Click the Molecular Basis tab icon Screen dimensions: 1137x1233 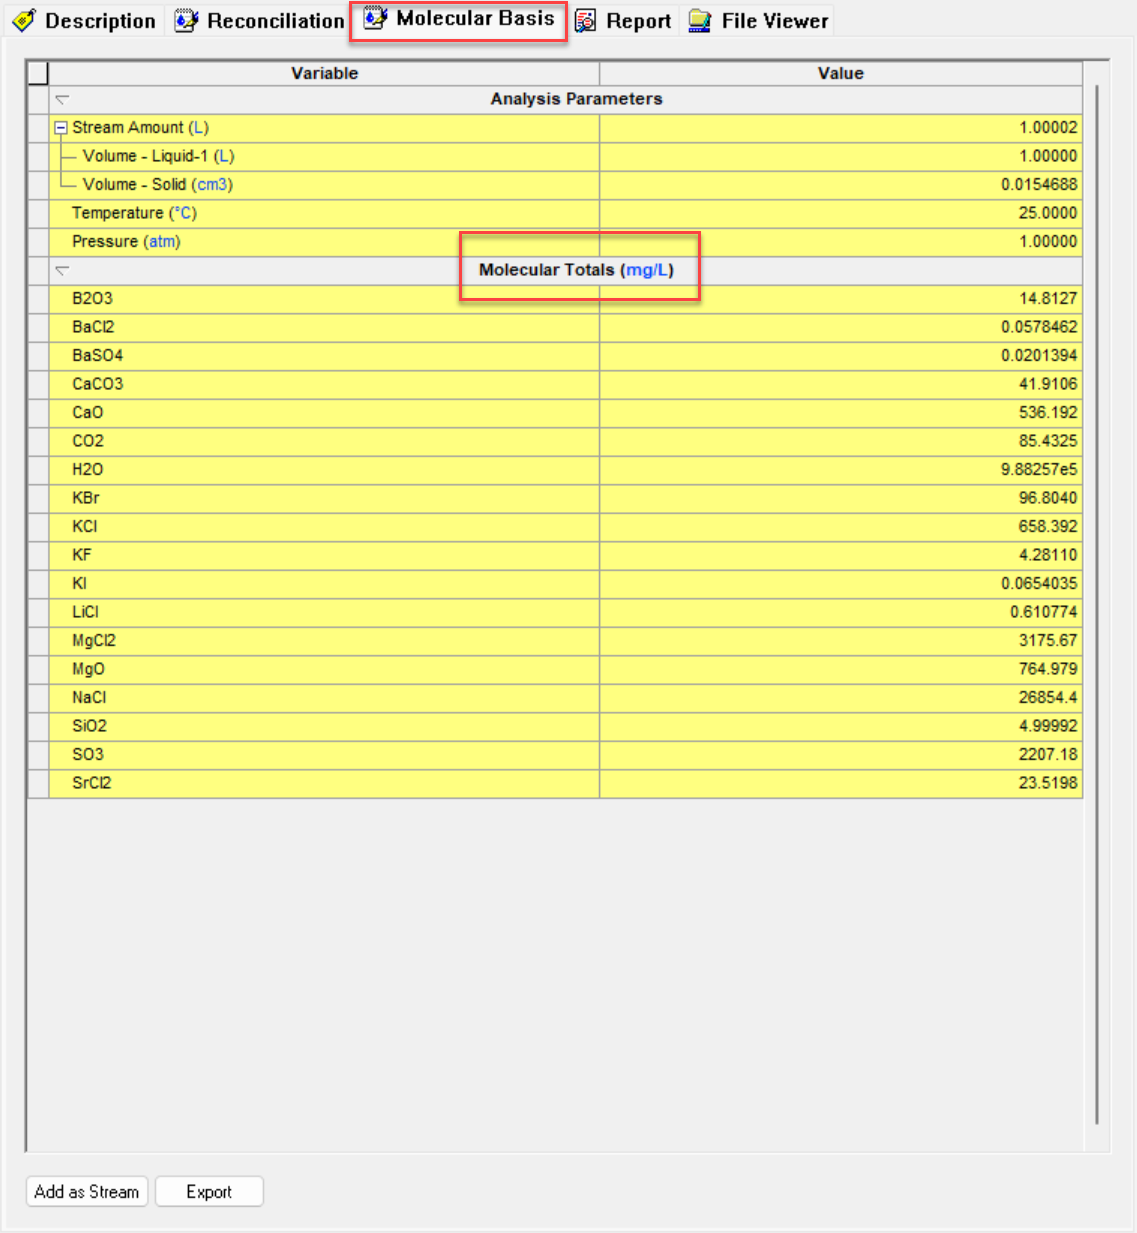[x=375, y=18]
